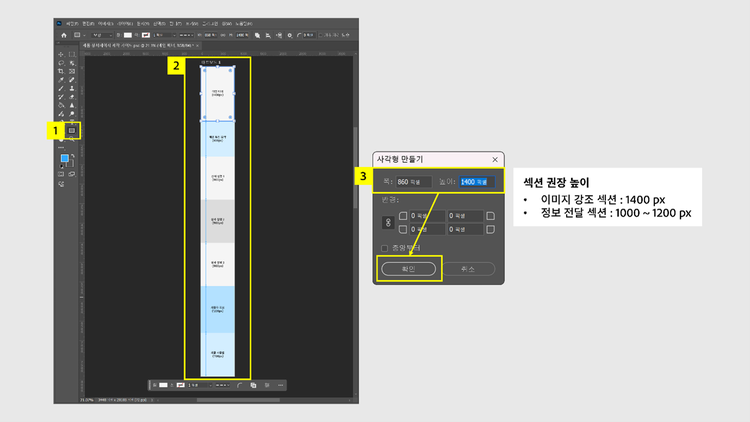Click the 취소 button
Viewport: 750px width, 422px height.
468,269
